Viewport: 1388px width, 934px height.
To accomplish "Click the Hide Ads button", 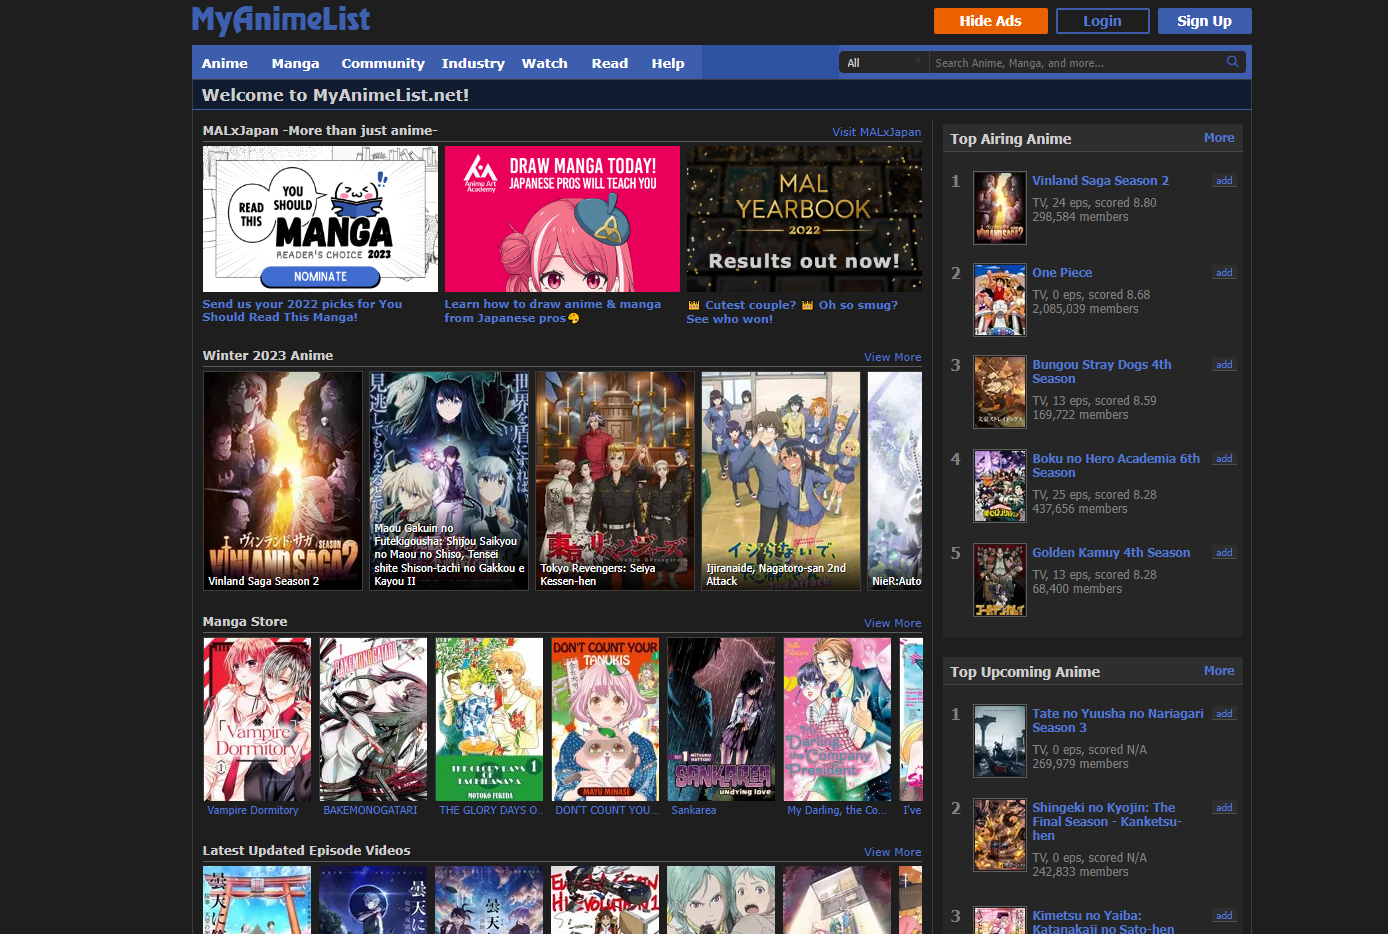I will 990,21.
